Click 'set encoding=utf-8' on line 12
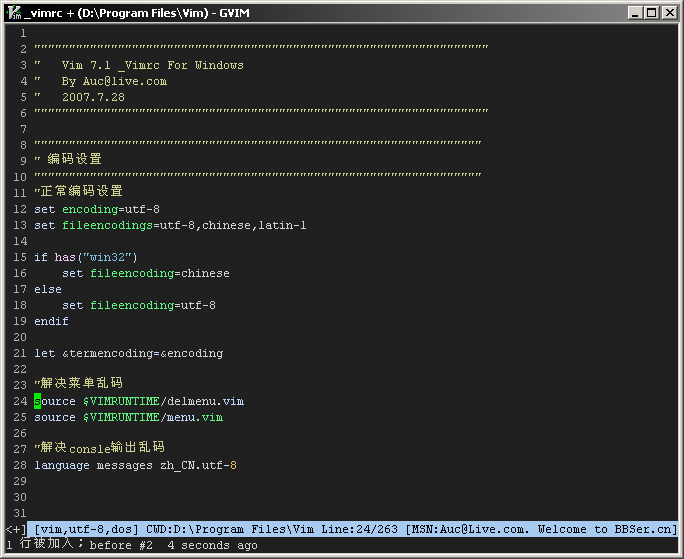This screenshot has width=684, height=559. pos(97,209)
